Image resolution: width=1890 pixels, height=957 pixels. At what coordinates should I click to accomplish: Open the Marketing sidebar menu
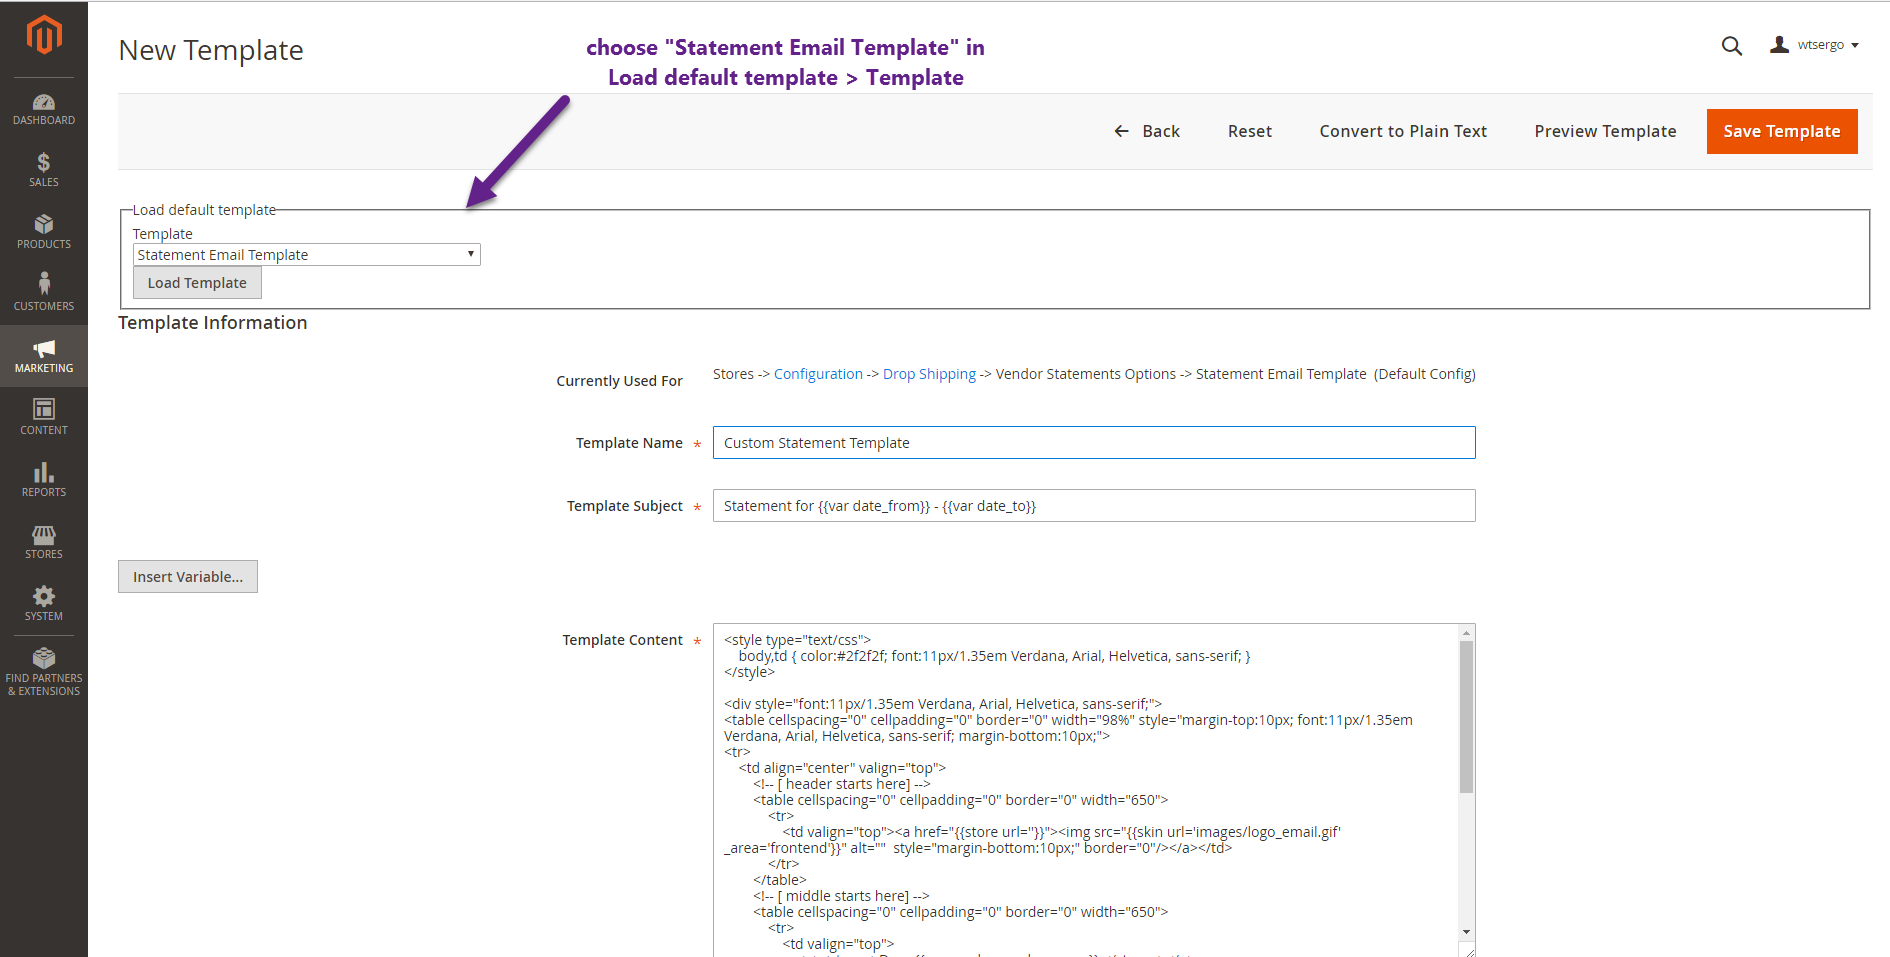pyautogui.click(x=44, y=356)
